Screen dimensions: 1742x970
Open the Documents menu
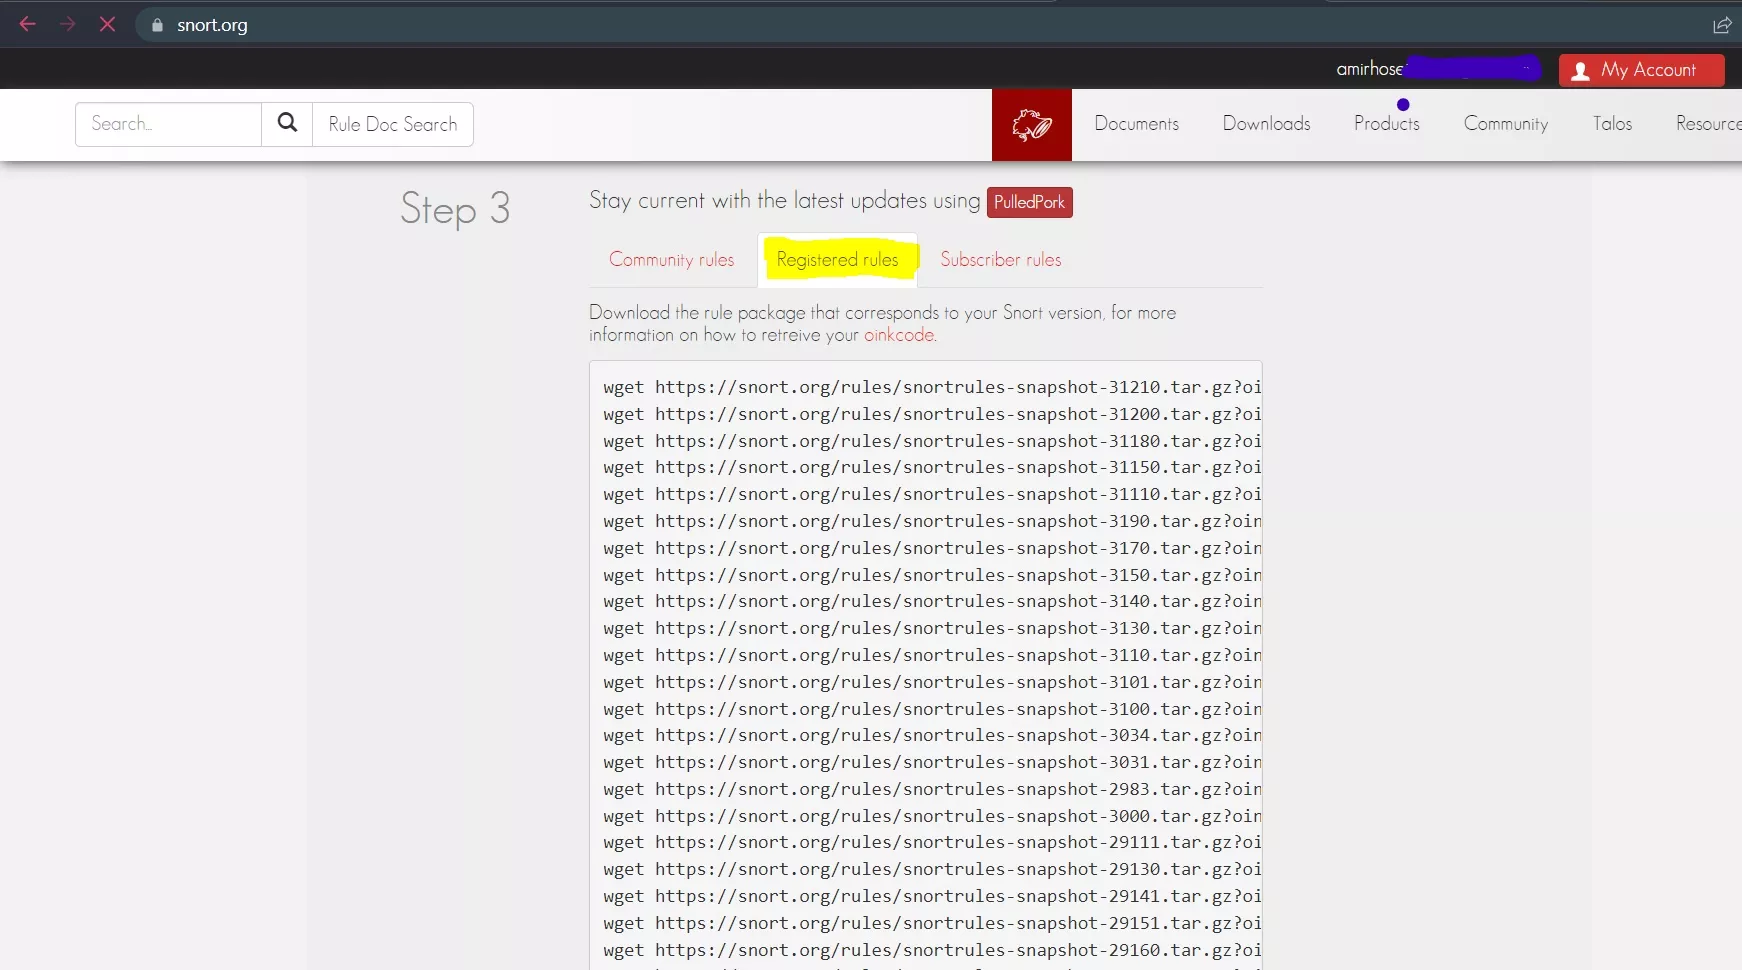(1136, 124)
